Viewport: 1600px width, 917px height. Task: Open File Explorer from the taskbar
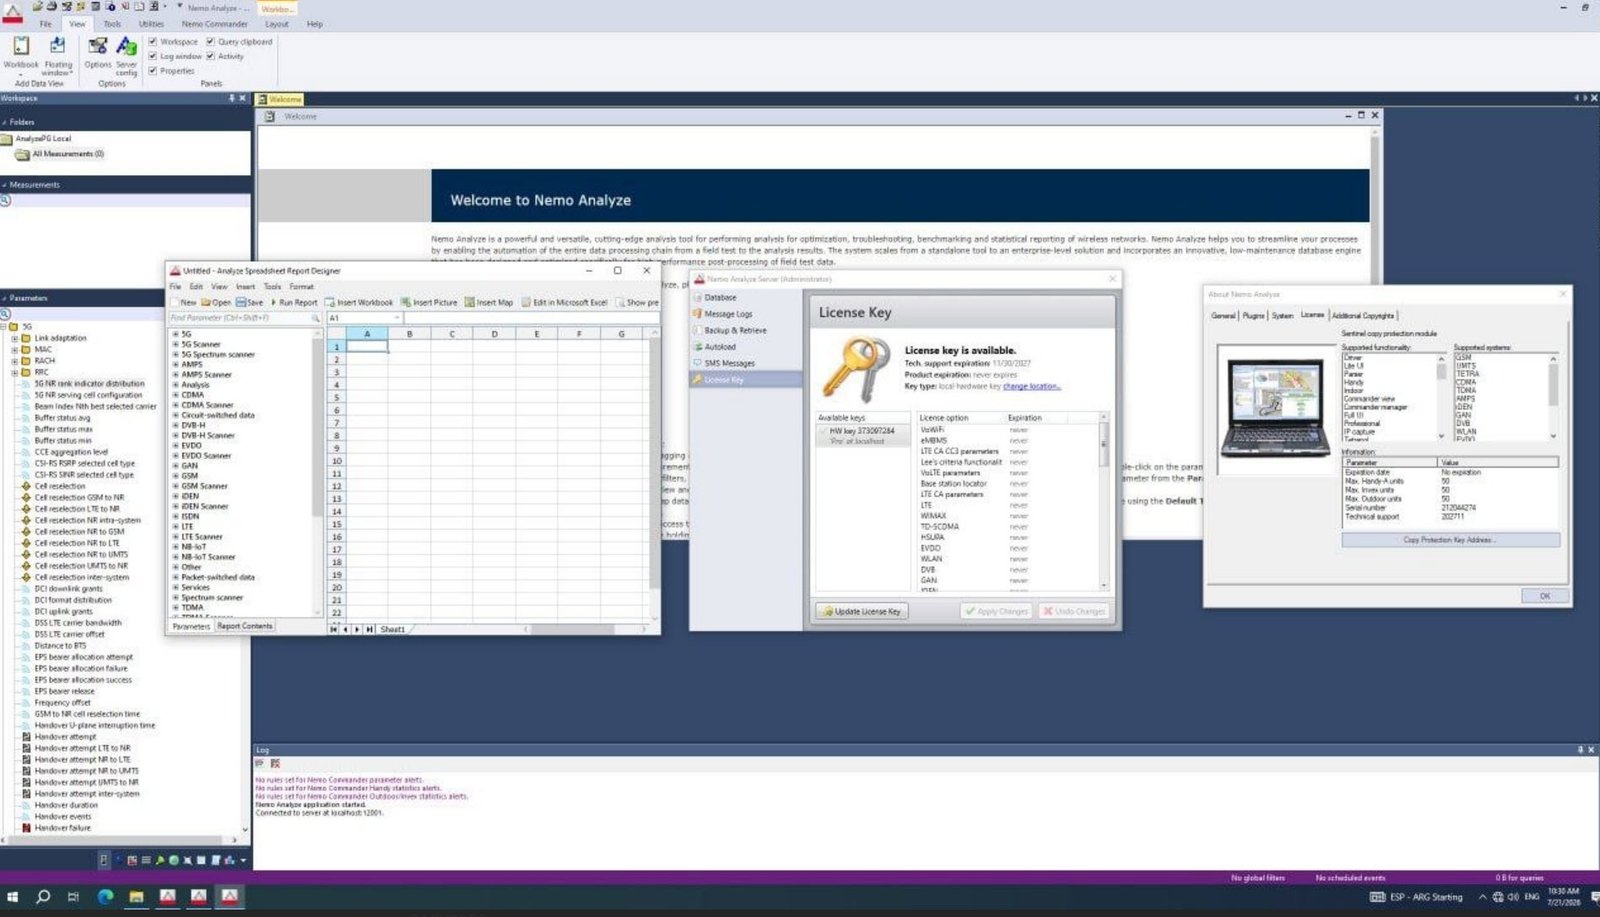tap(136, 897)
